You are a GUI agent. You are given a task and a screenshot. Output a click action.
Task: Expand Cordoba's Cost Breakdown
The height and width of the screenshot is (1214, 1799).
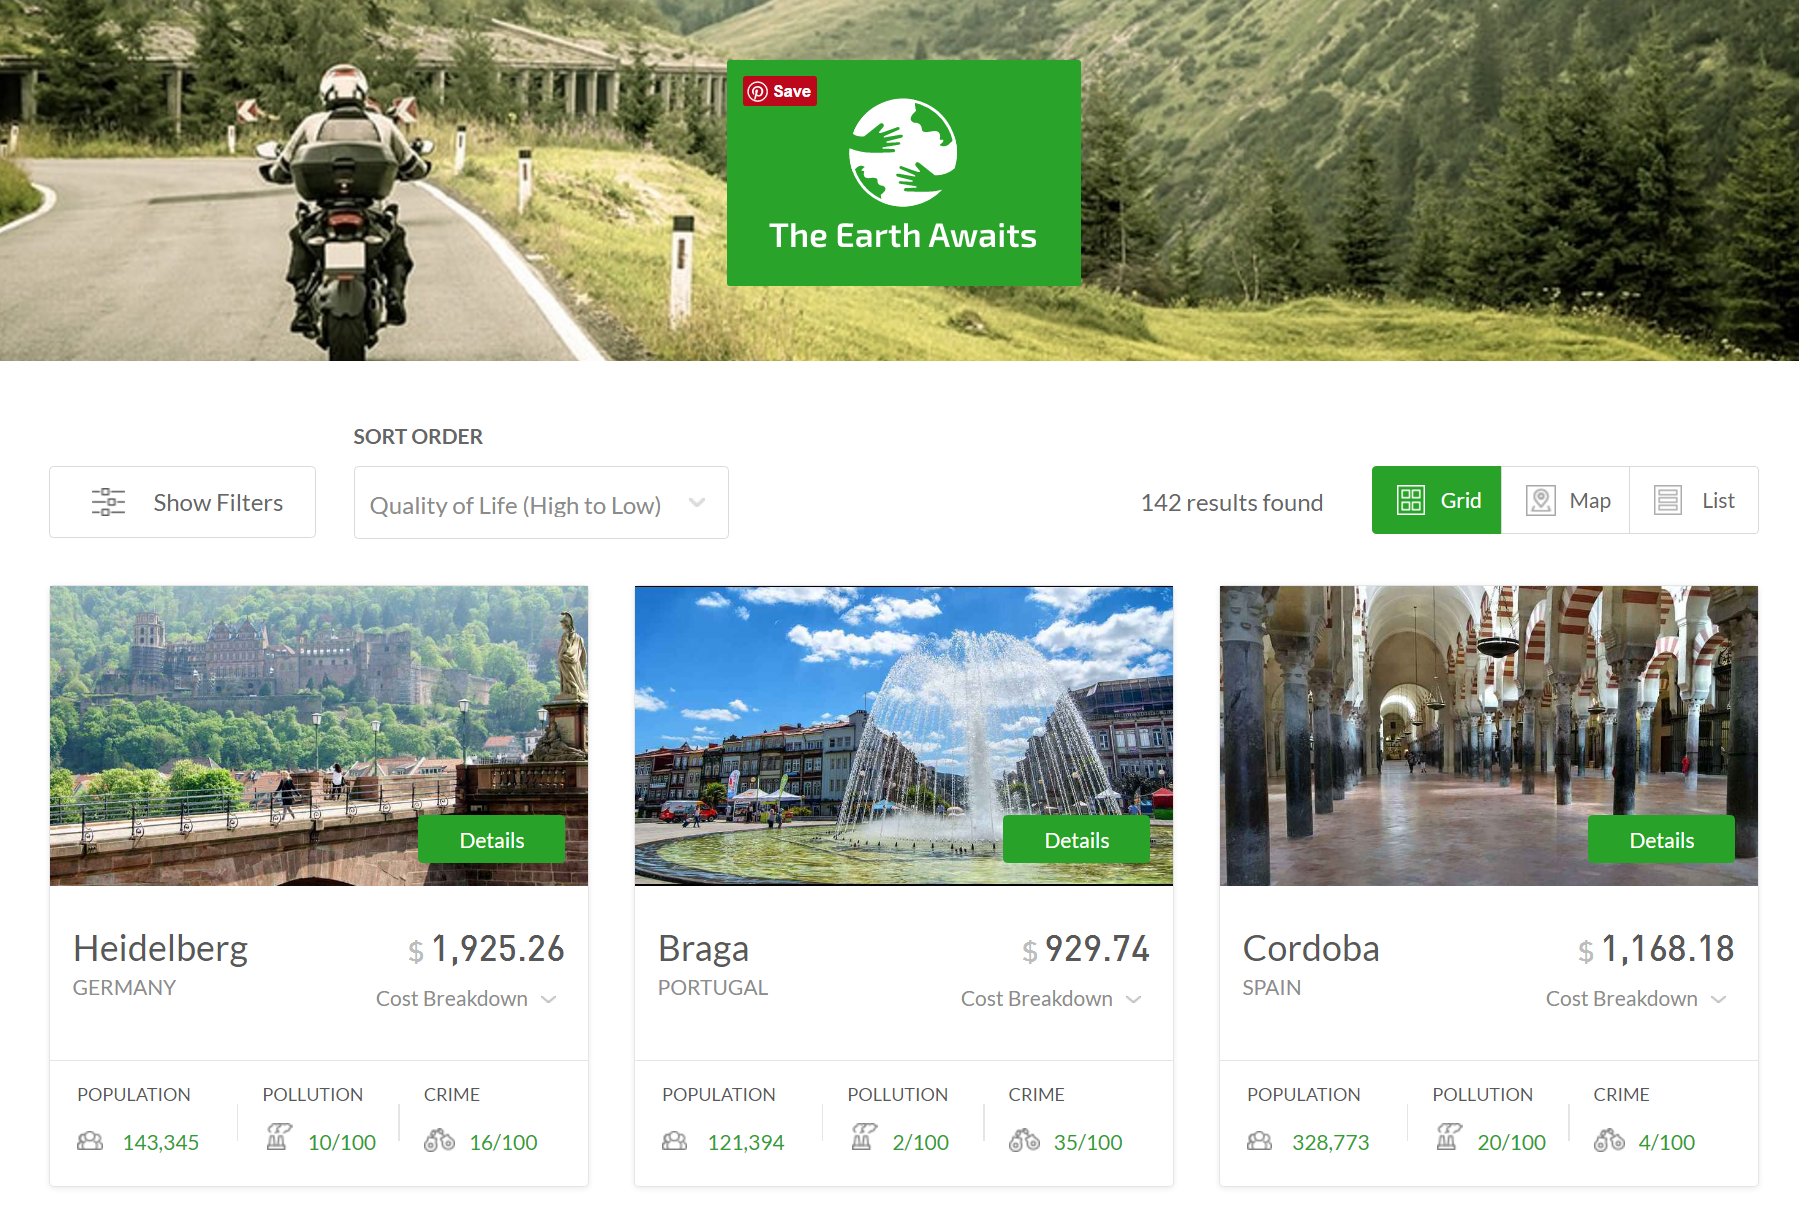(x=1636, y=999)
